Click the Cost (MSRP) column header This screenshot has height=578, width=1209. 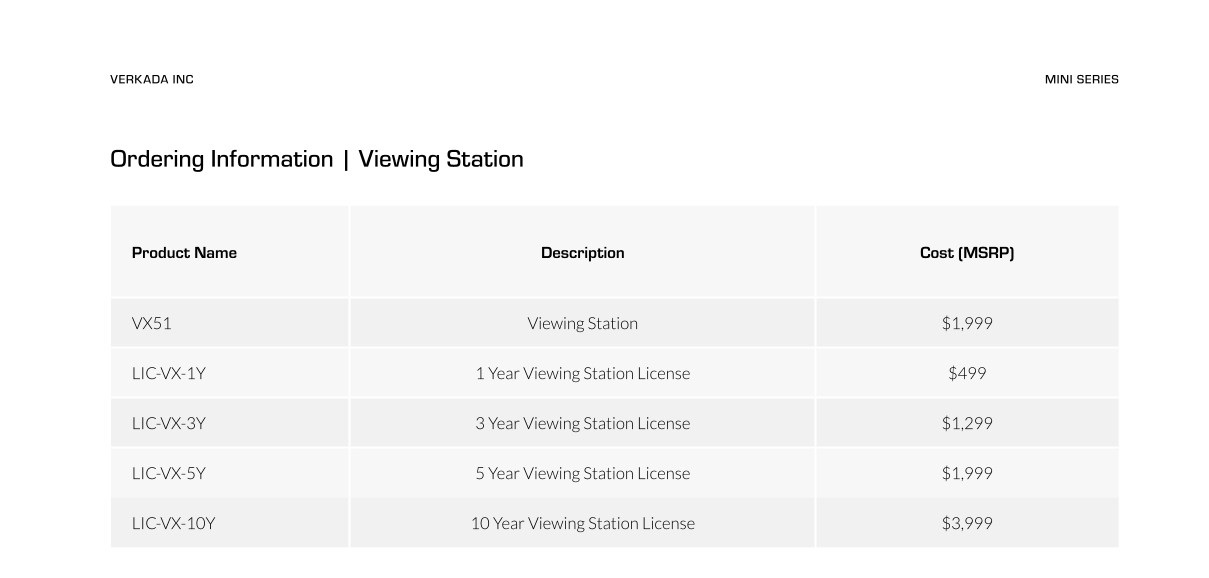click(x=966, y=253)
